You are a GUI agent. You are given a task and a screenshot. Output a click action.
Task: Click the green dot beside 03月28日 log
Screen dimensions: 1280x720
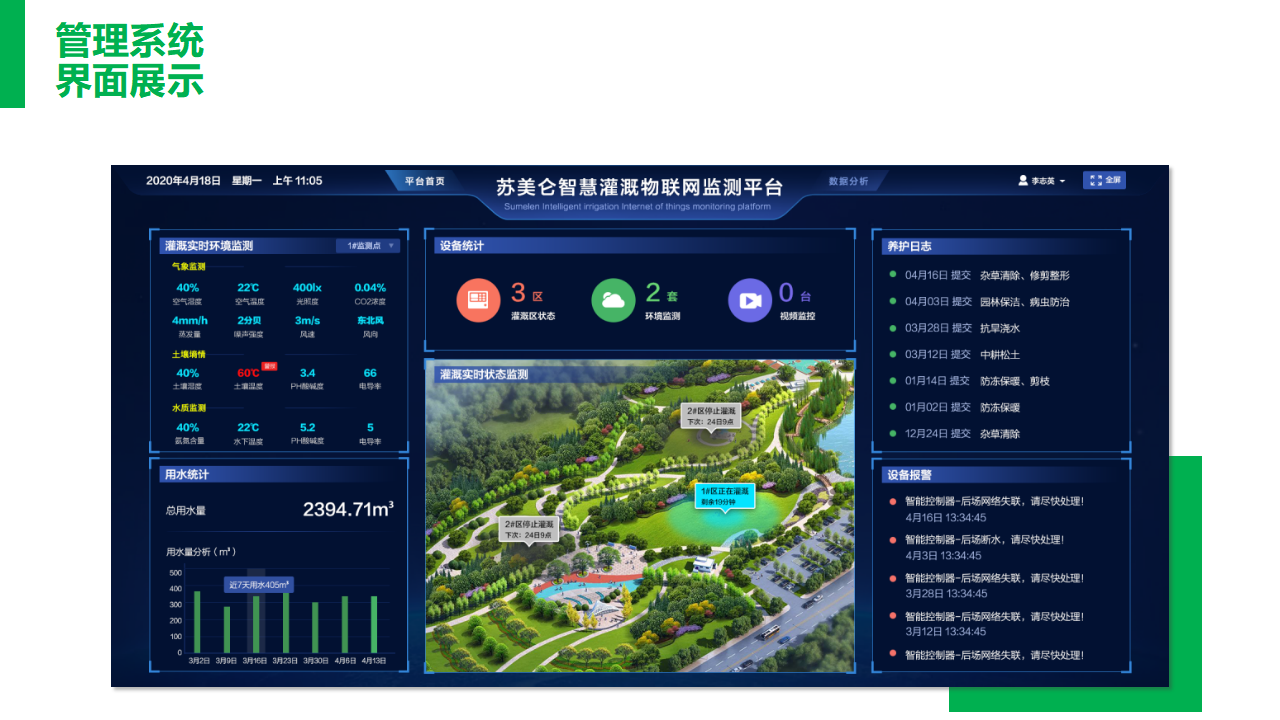pyautogui.click(x=892, y=328)
